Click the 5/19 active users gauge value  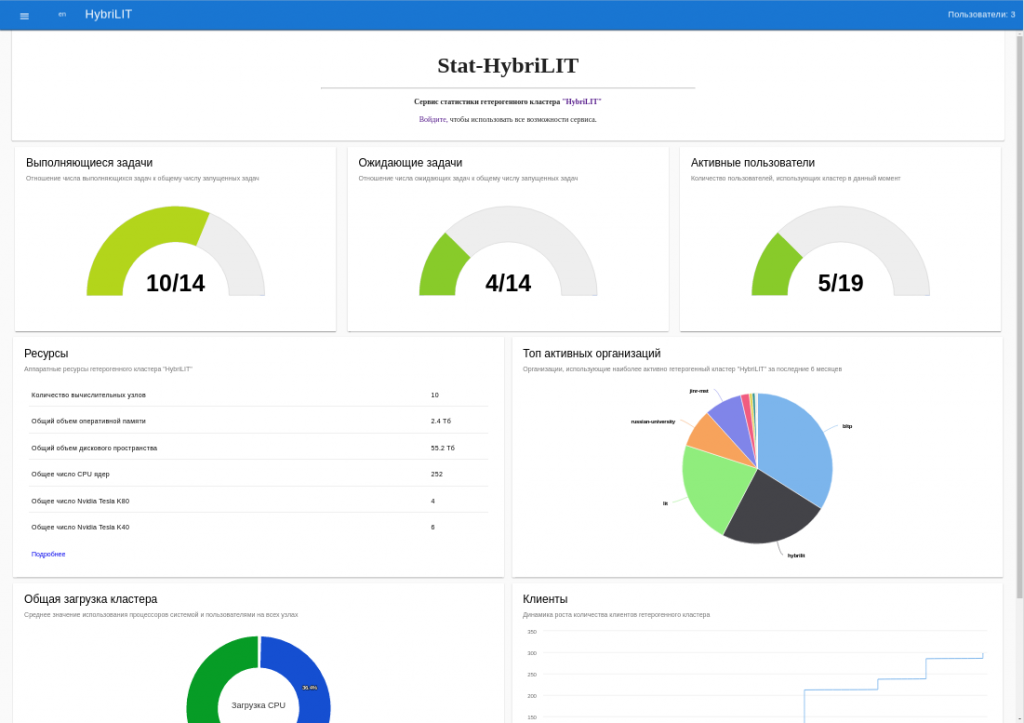point(840,283)
